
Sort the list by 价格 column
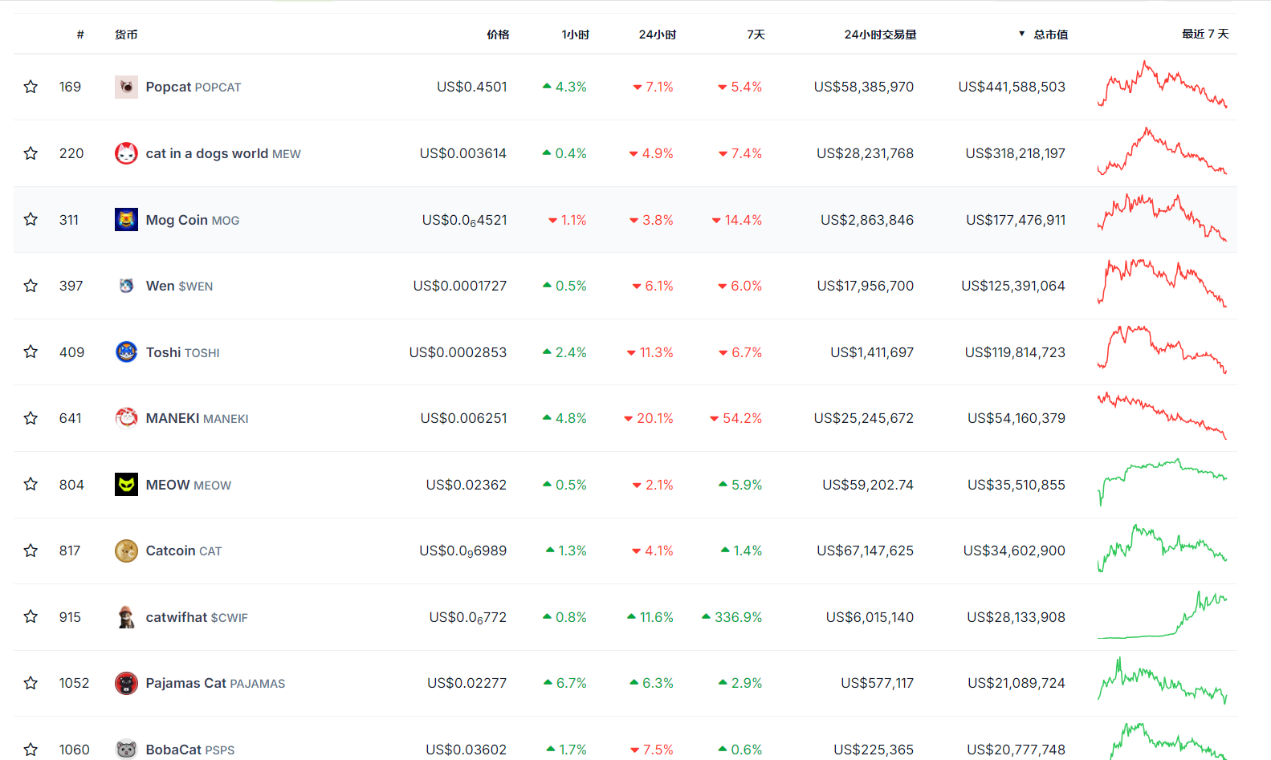[497, 34]
